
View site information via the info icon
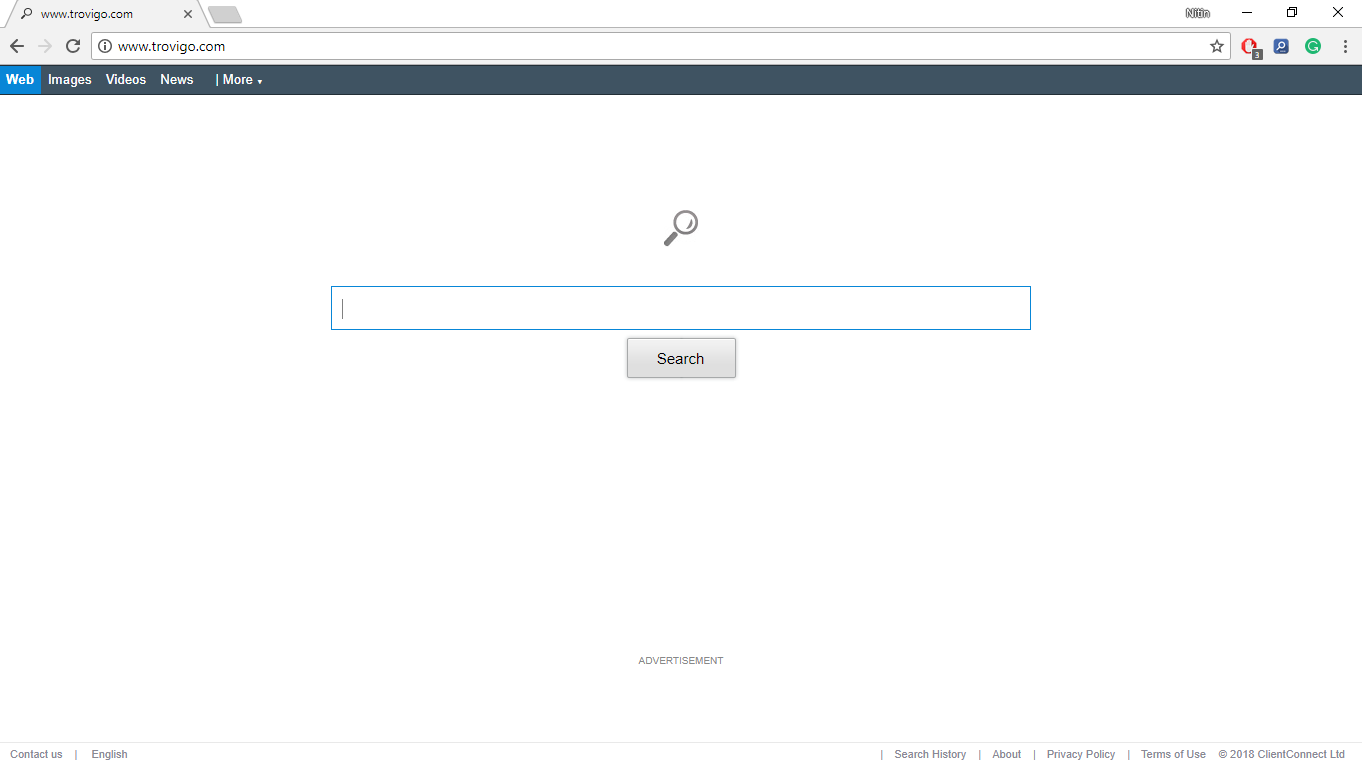pos(104,46)
